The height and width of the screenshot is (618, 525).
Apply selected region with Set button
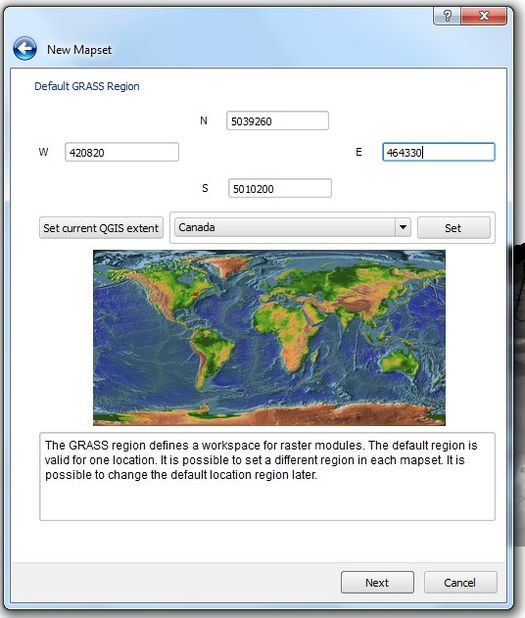[454, 228]
